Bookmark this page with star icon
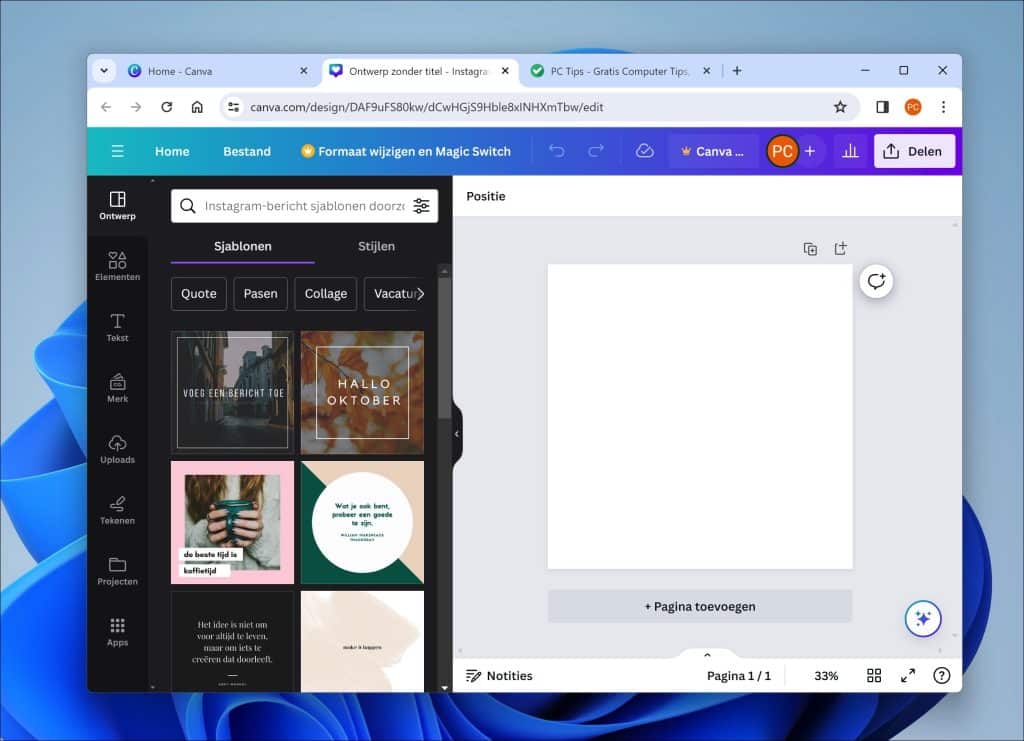The image size is (1024, 741). 840,107
